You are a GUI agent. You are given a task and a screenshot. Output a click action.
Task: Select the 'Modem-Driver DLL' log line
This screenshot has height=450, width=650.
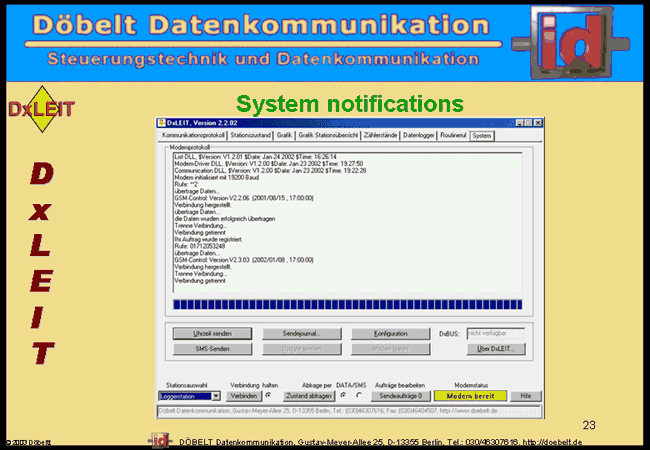coord(269,164)
